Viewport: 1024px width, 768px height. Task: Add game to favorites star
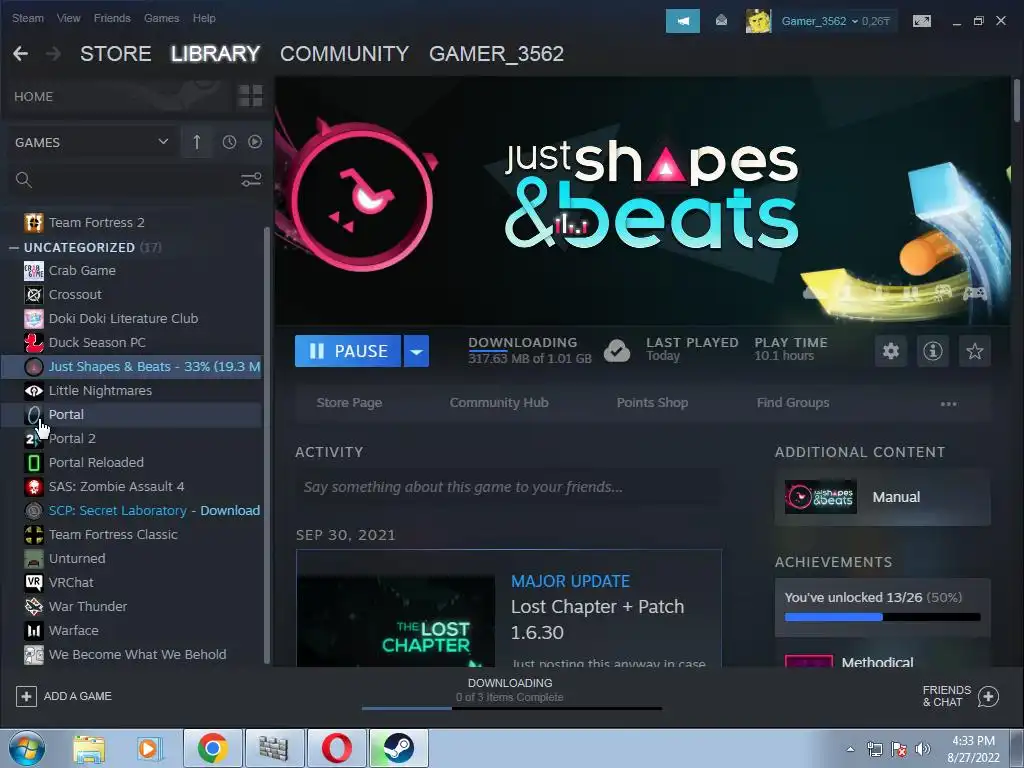(x=974, y=351)
